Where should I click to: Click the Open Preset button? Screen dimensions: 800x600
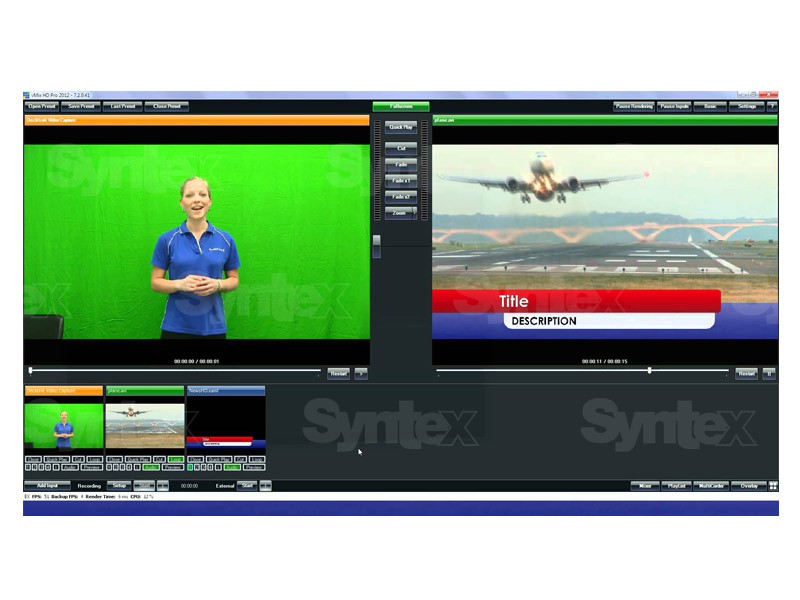point(42,106)
